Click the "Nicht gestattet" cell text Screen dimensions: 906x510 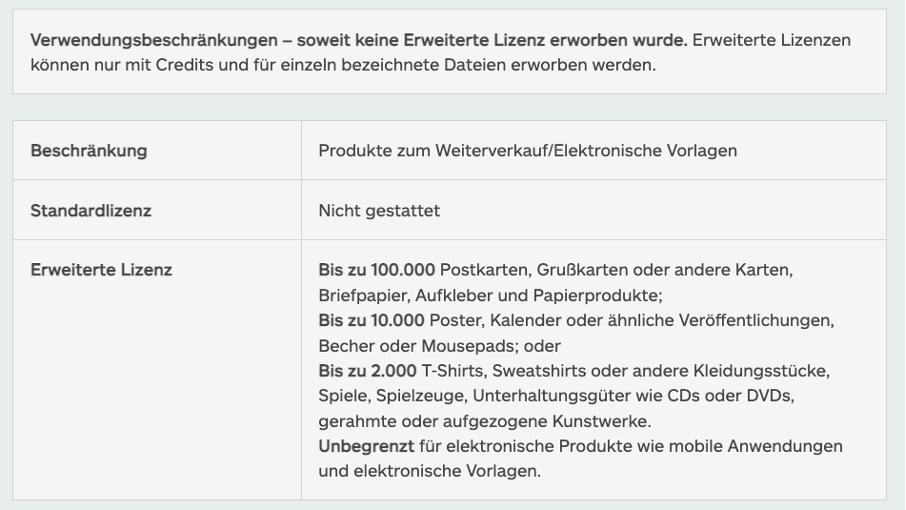coord(379,211)
